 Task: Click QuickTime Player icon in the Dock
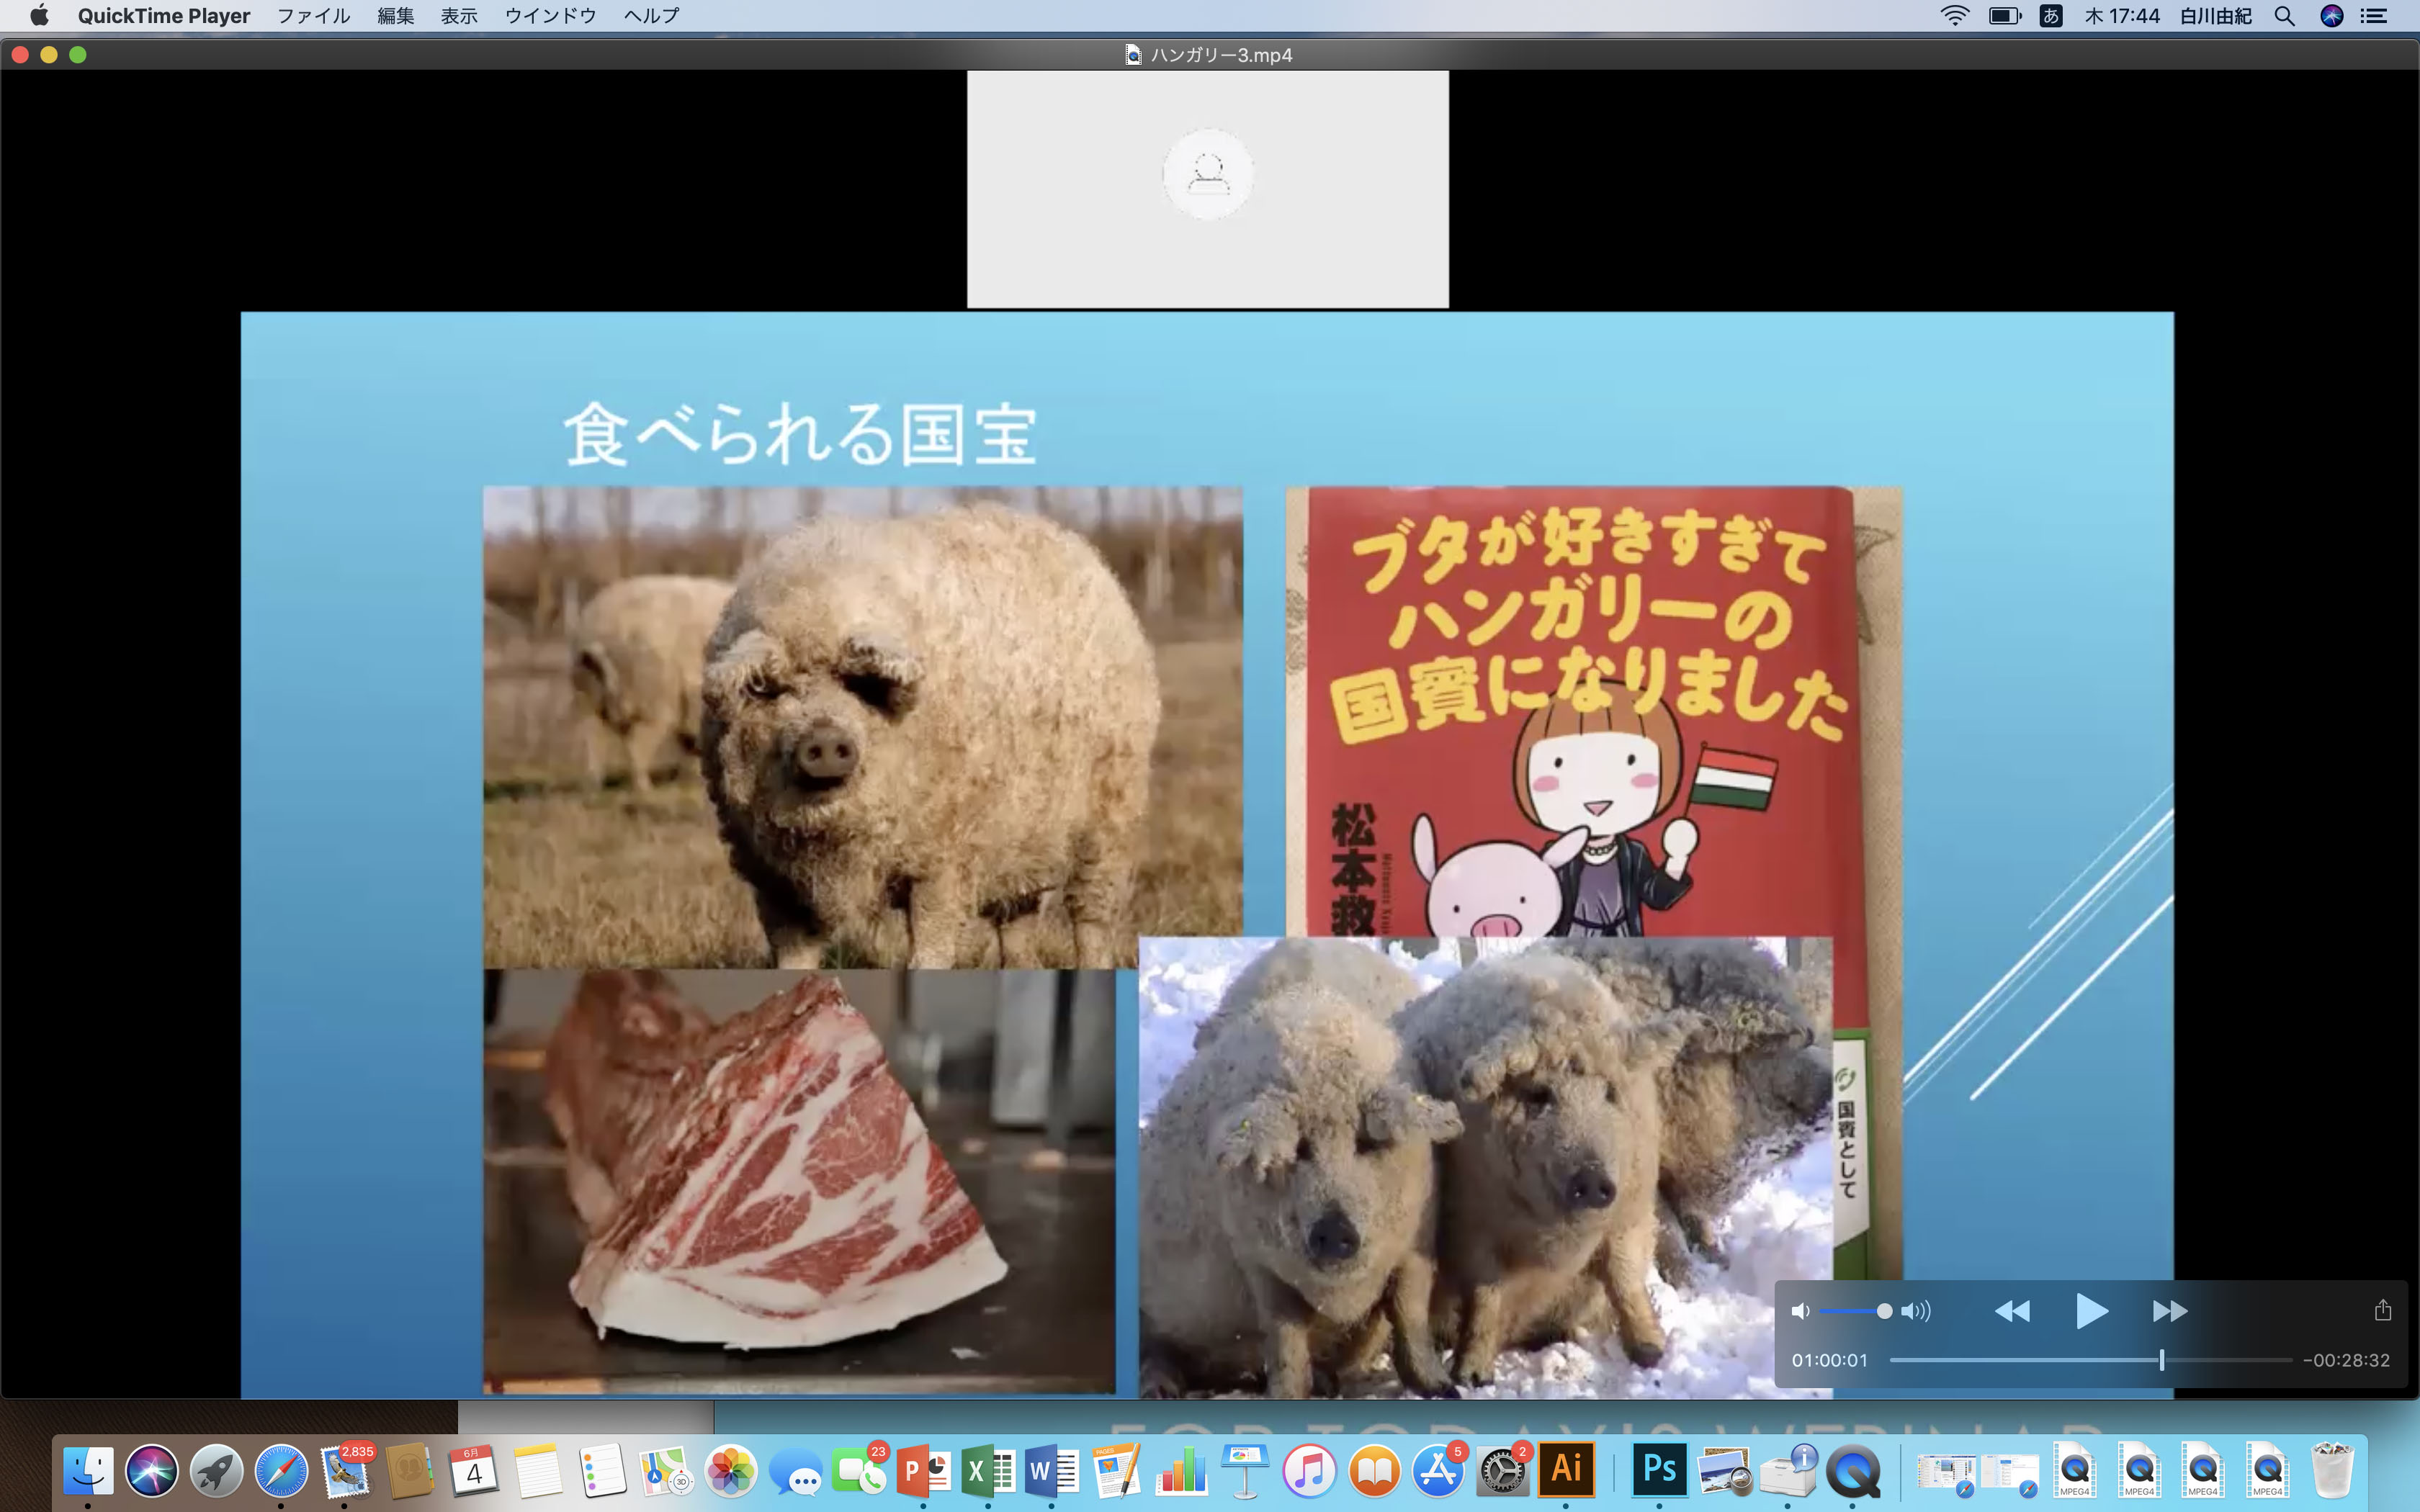[x=1853, y=1470]
